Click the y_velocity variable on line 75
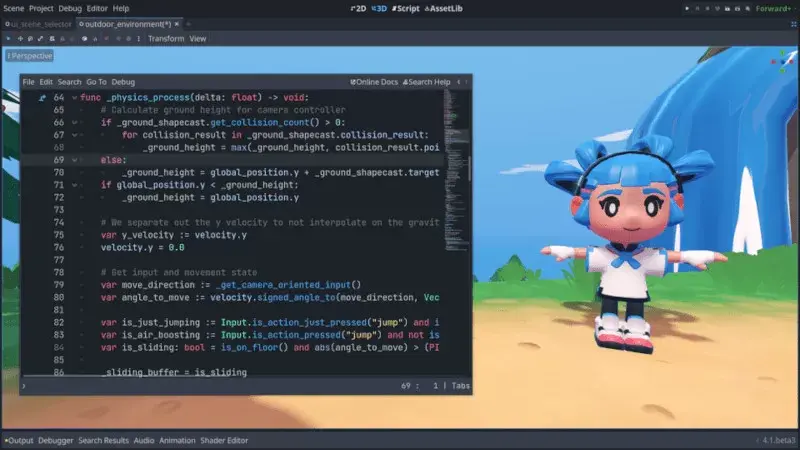 click(x=148, y=235)
